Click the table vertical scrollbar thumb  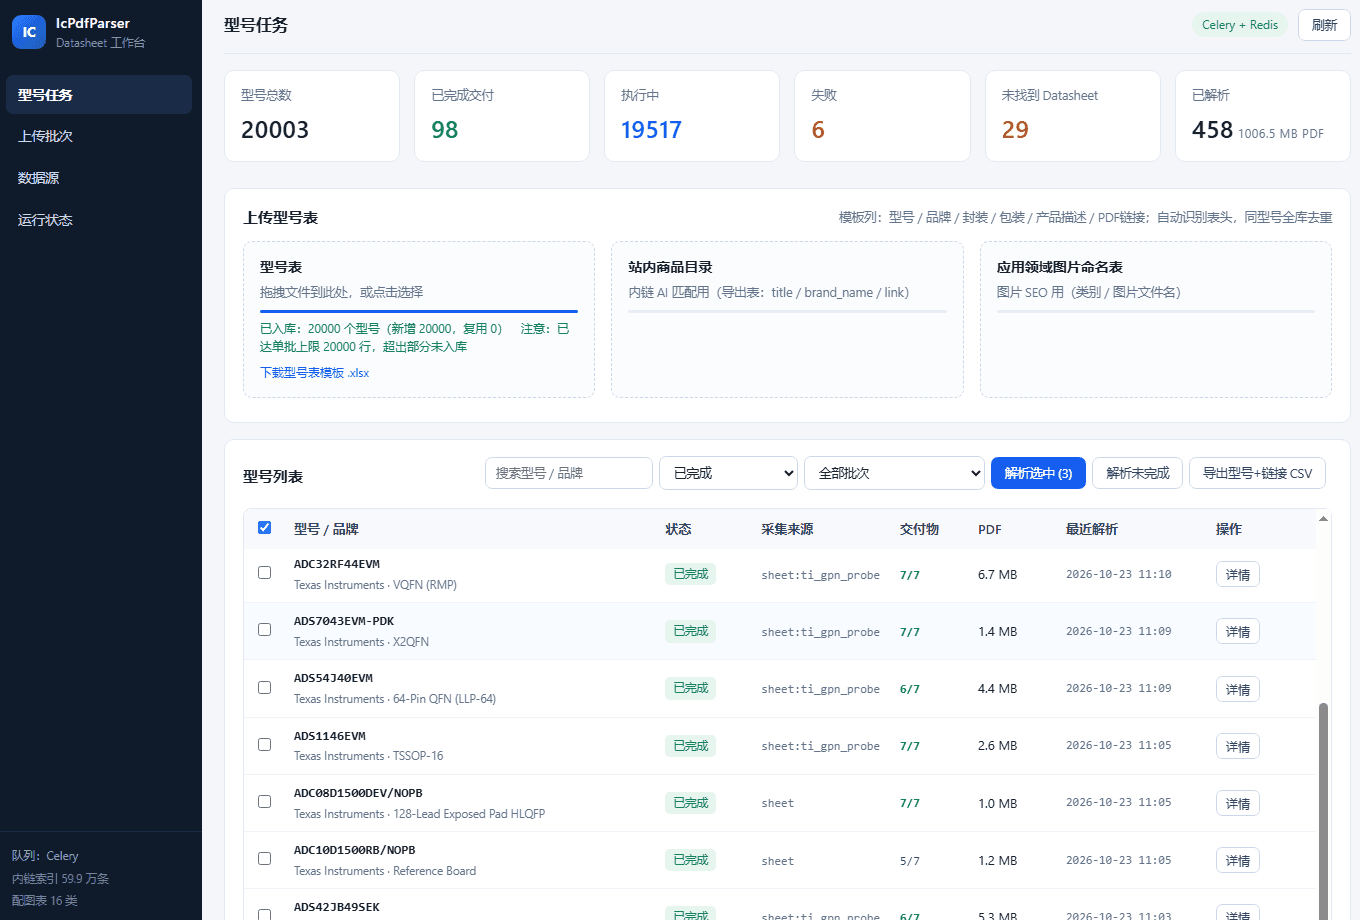pos(1323,810)
